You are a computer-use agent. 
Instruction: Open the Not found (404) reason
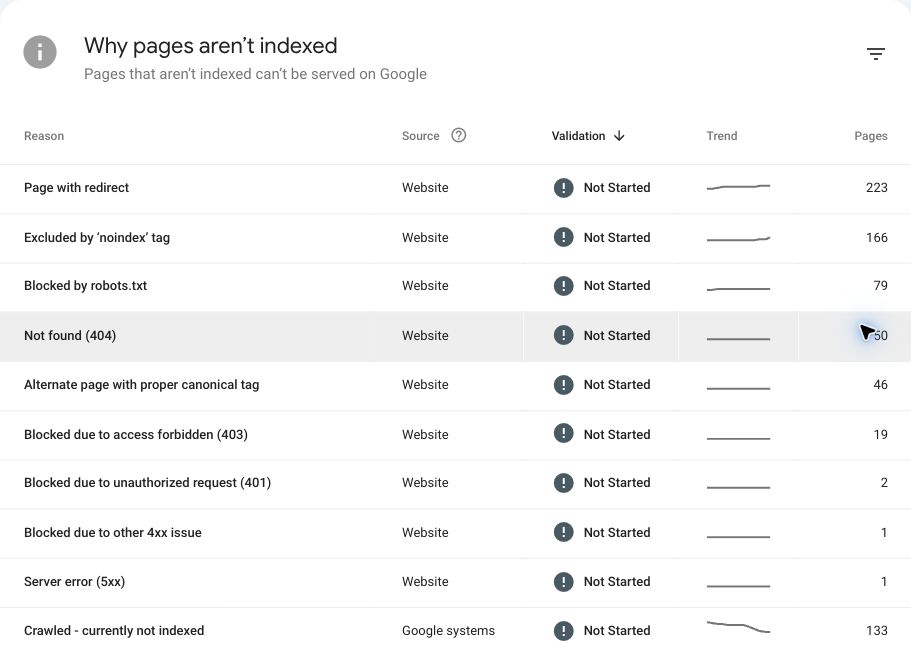70,336
